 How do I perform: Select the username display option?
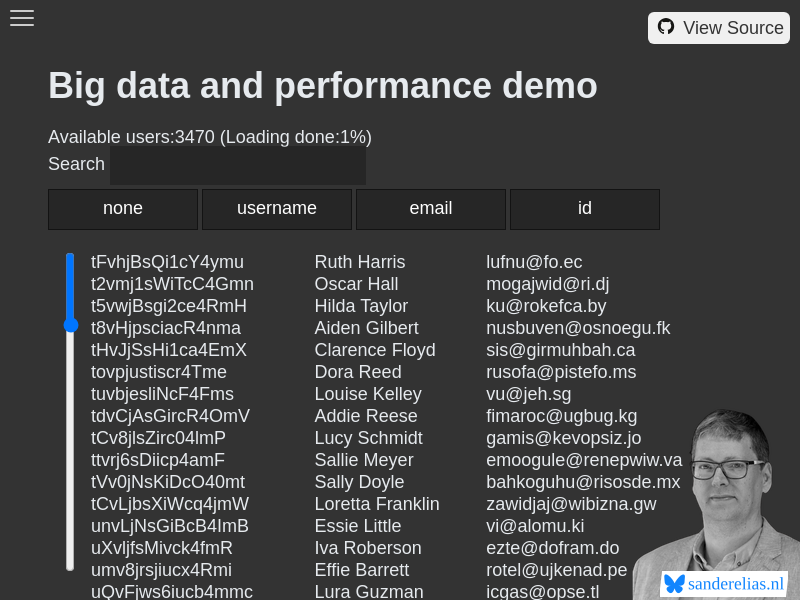click(276, 208)
